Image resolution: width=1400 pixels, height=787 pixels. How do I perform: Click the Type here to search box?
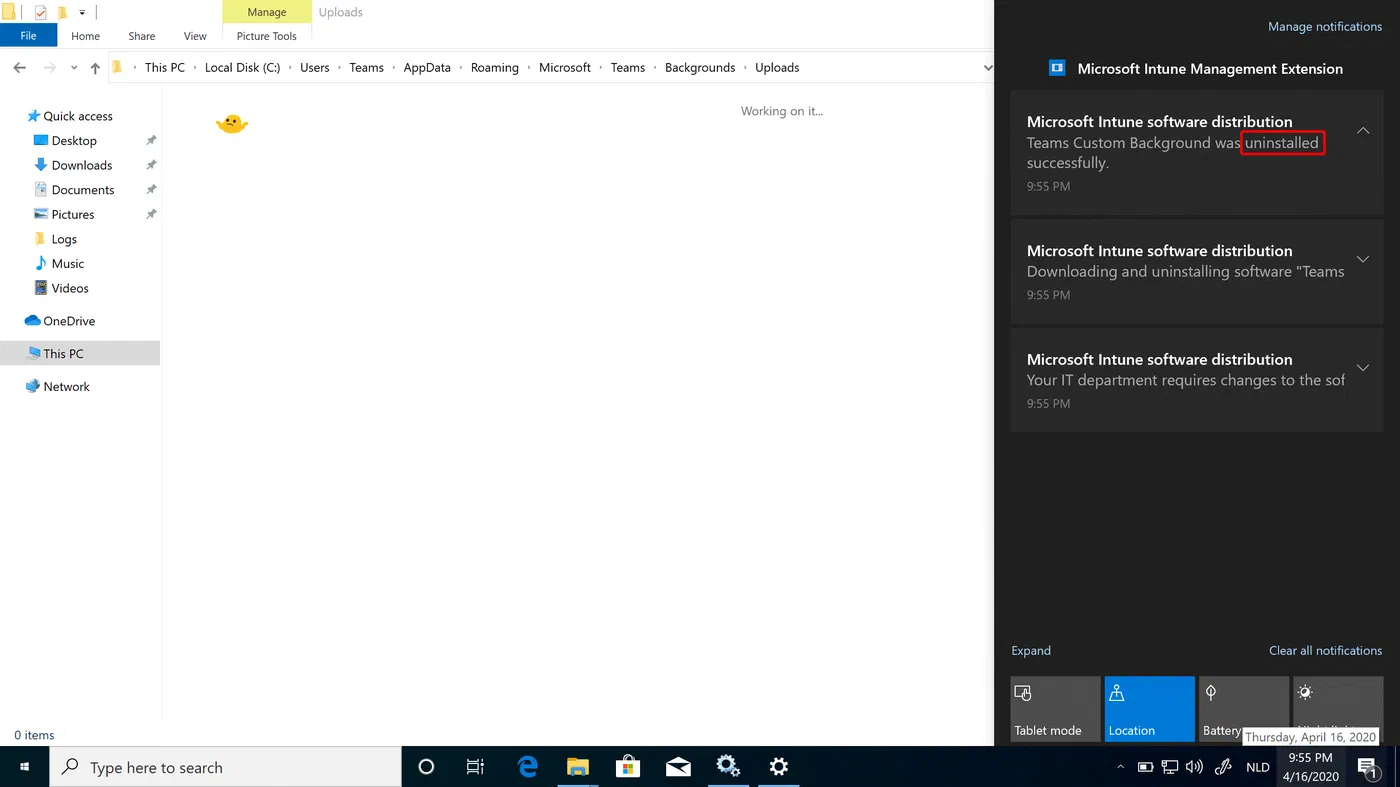225,767
